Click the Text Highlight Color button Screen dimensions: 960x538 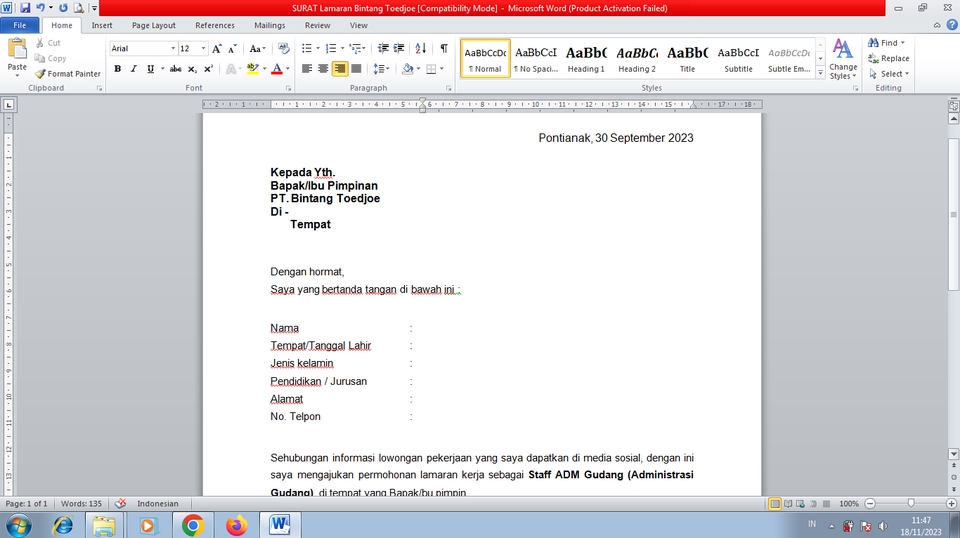pos(252,69)
